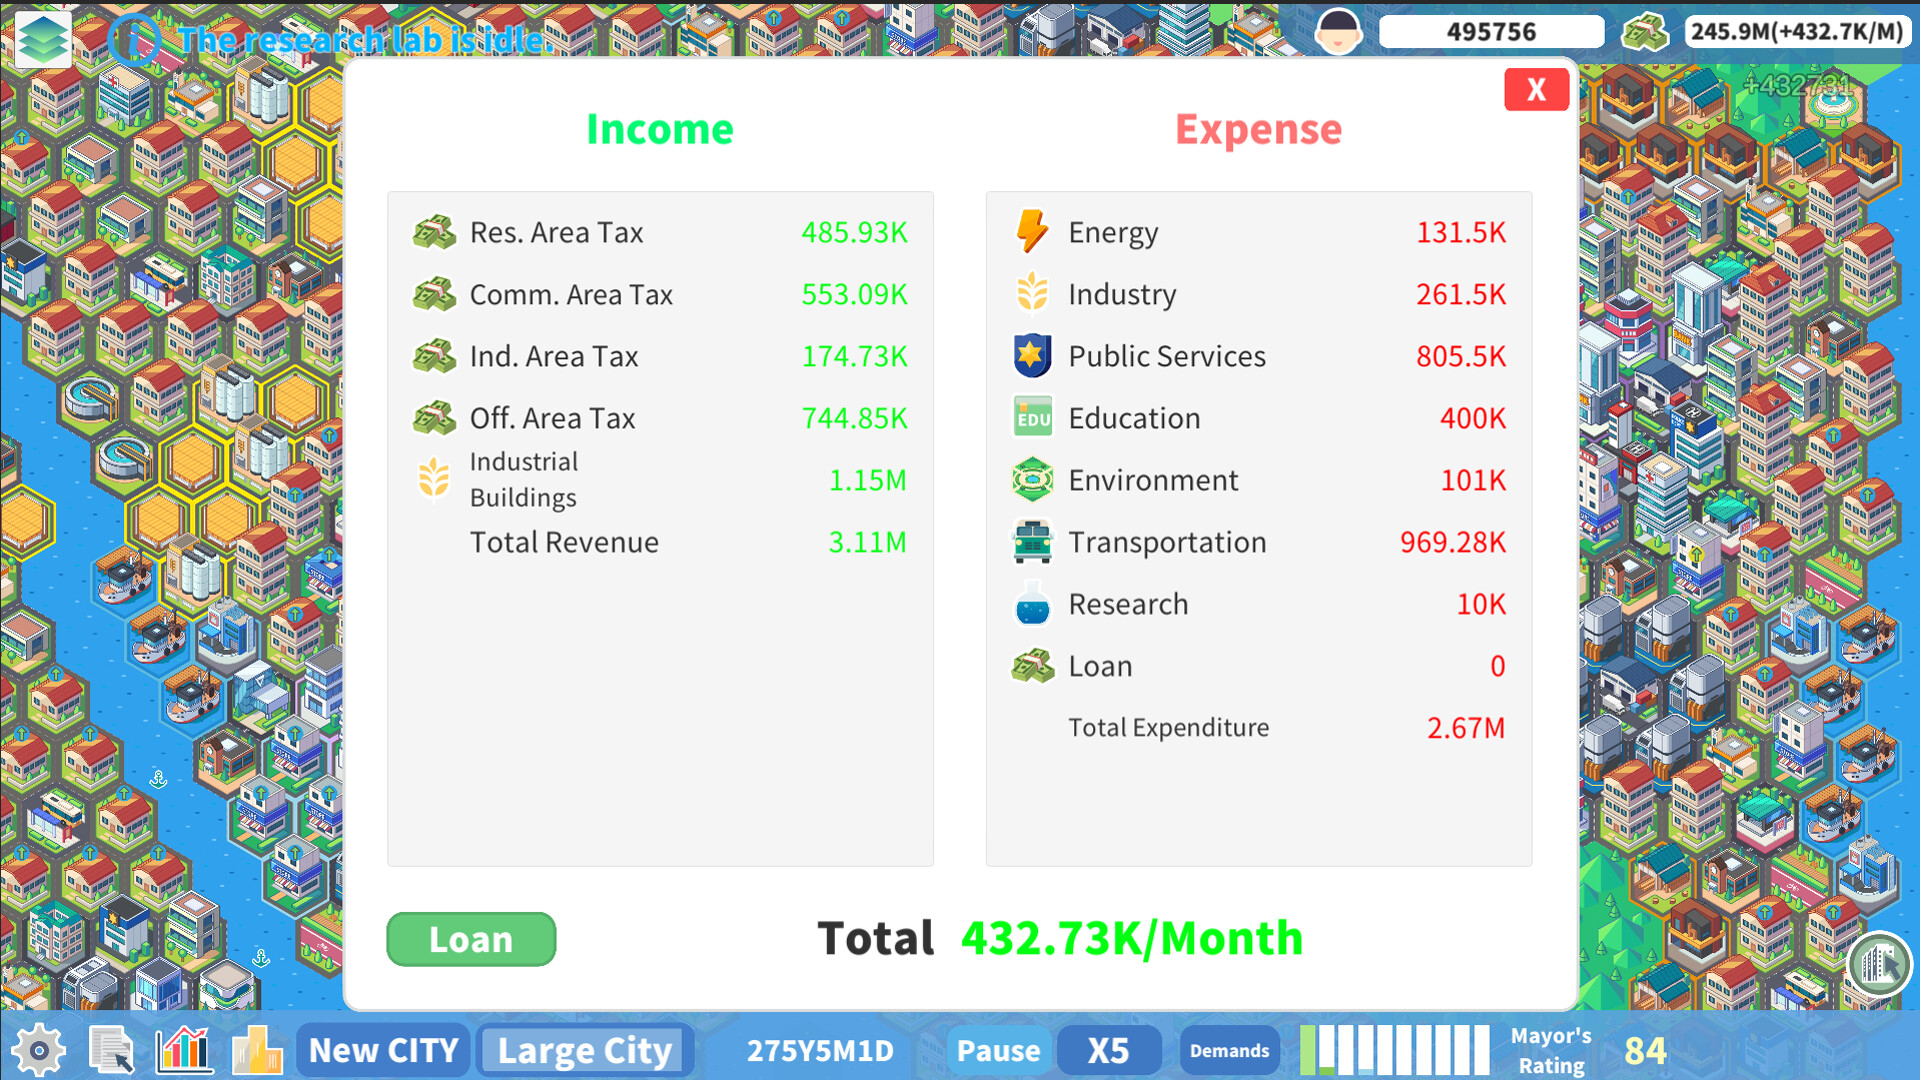Close the Income and Expense window
This screenshot has width=1920, height=1080.
click(1536, 90)
